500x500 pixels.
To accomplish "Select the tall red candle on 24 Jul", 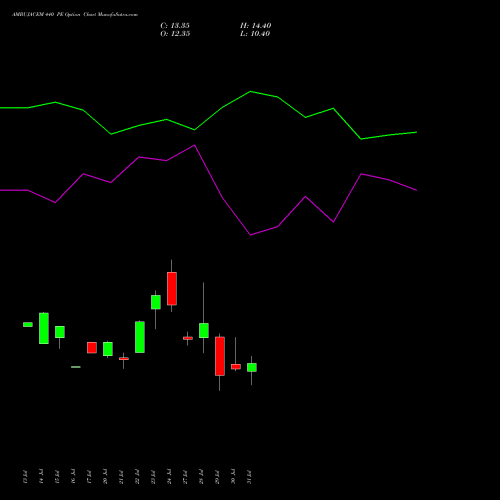I will [172, 288].
